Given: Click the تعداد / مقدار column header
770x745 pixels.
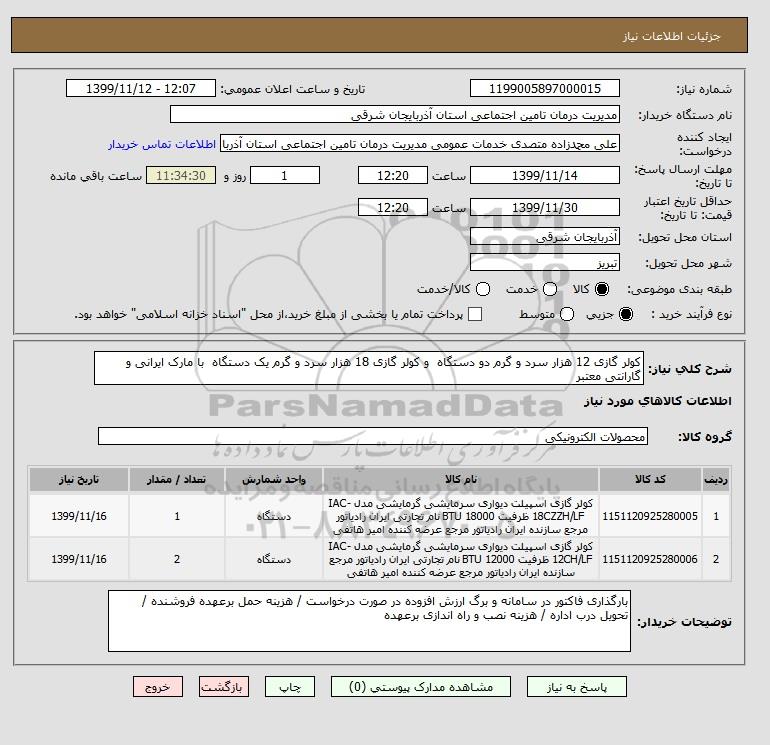Looking at the screenshot, I should click(177, 479).
